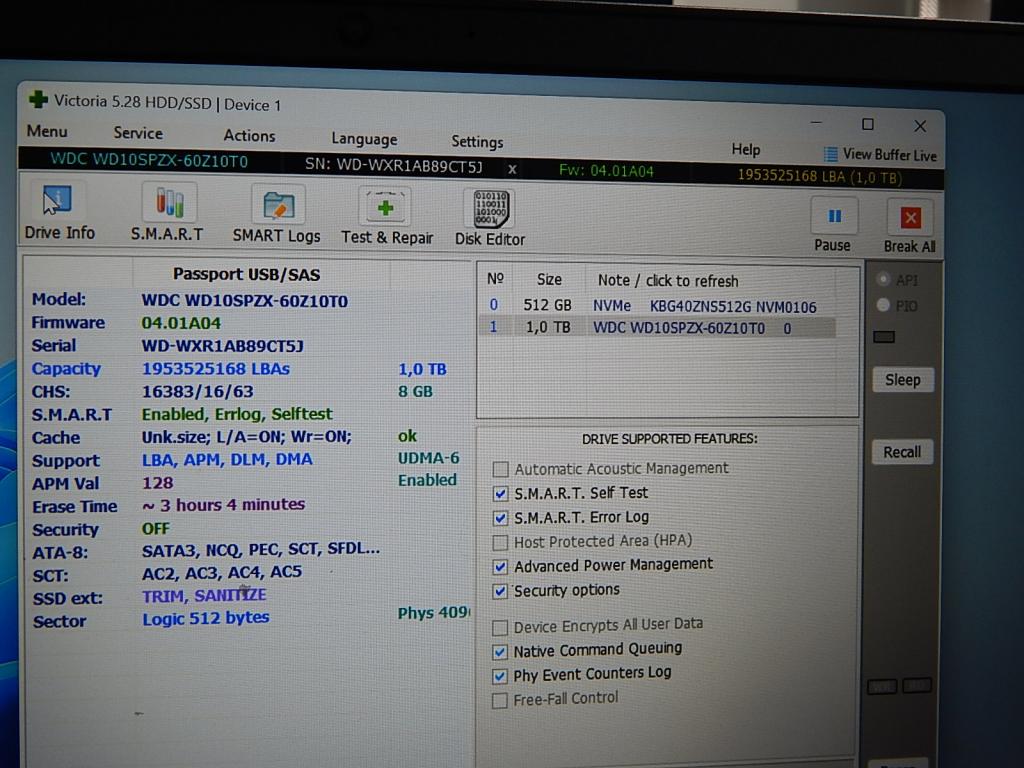Open the Menu menu
This screenshot has height=768, width=1024.
47,131
